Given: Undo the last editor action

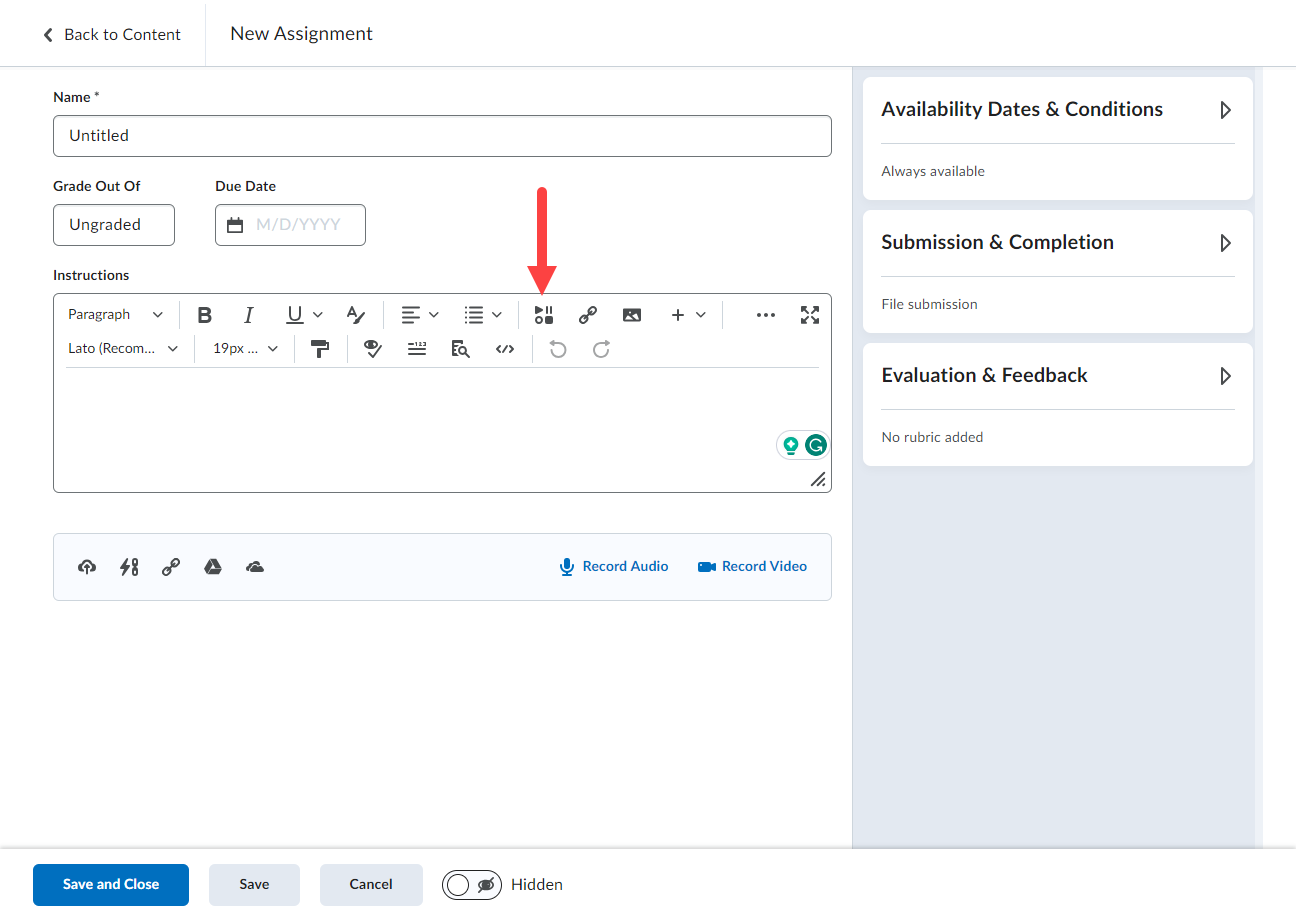Looking at the screenshot, I should tap(558, 349).
